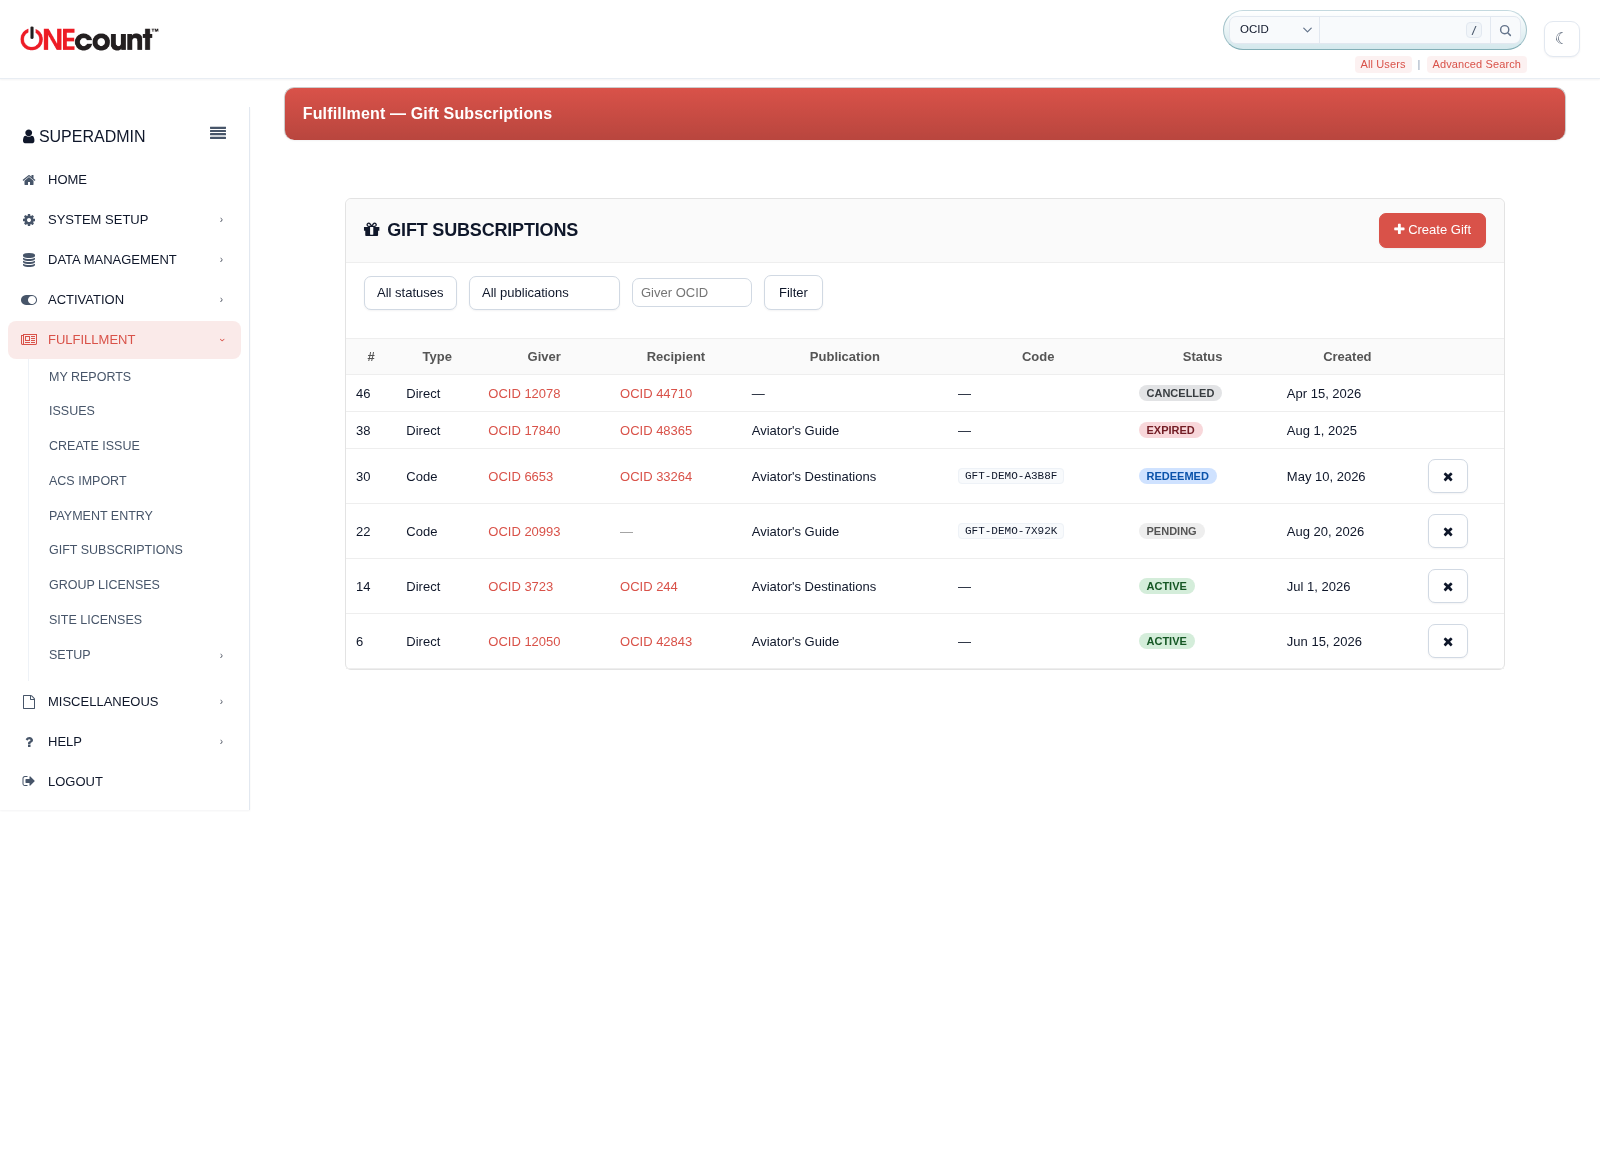Click the EXPIRED status badge
1600x1174 pixels.
(1170, 430)
